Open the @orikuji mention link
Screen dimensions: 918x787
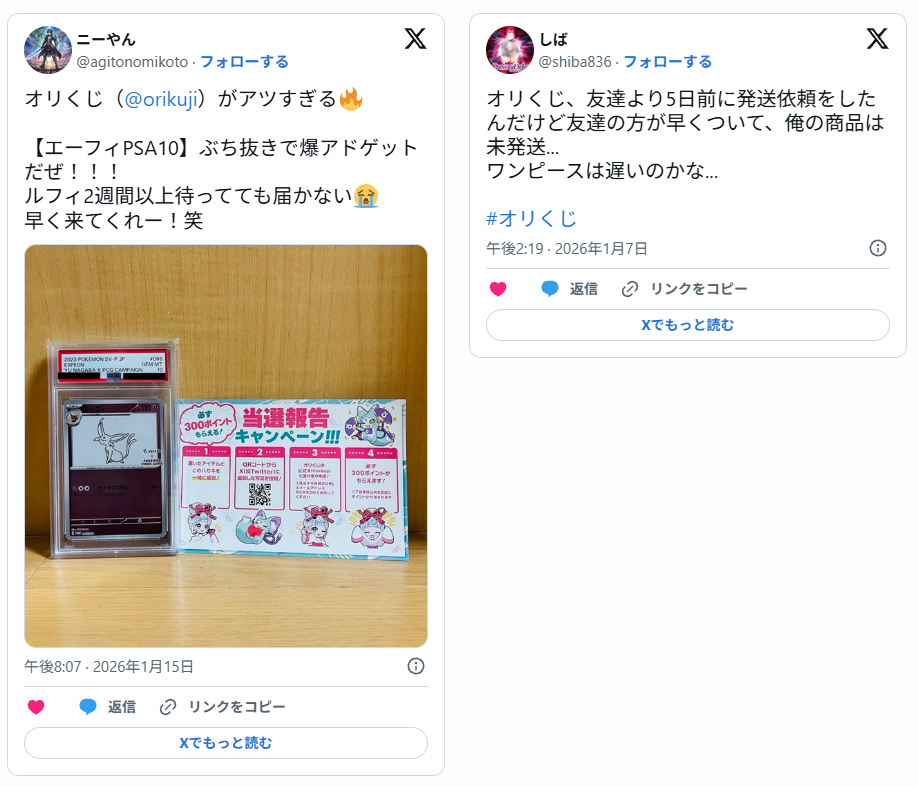(161, 99)
